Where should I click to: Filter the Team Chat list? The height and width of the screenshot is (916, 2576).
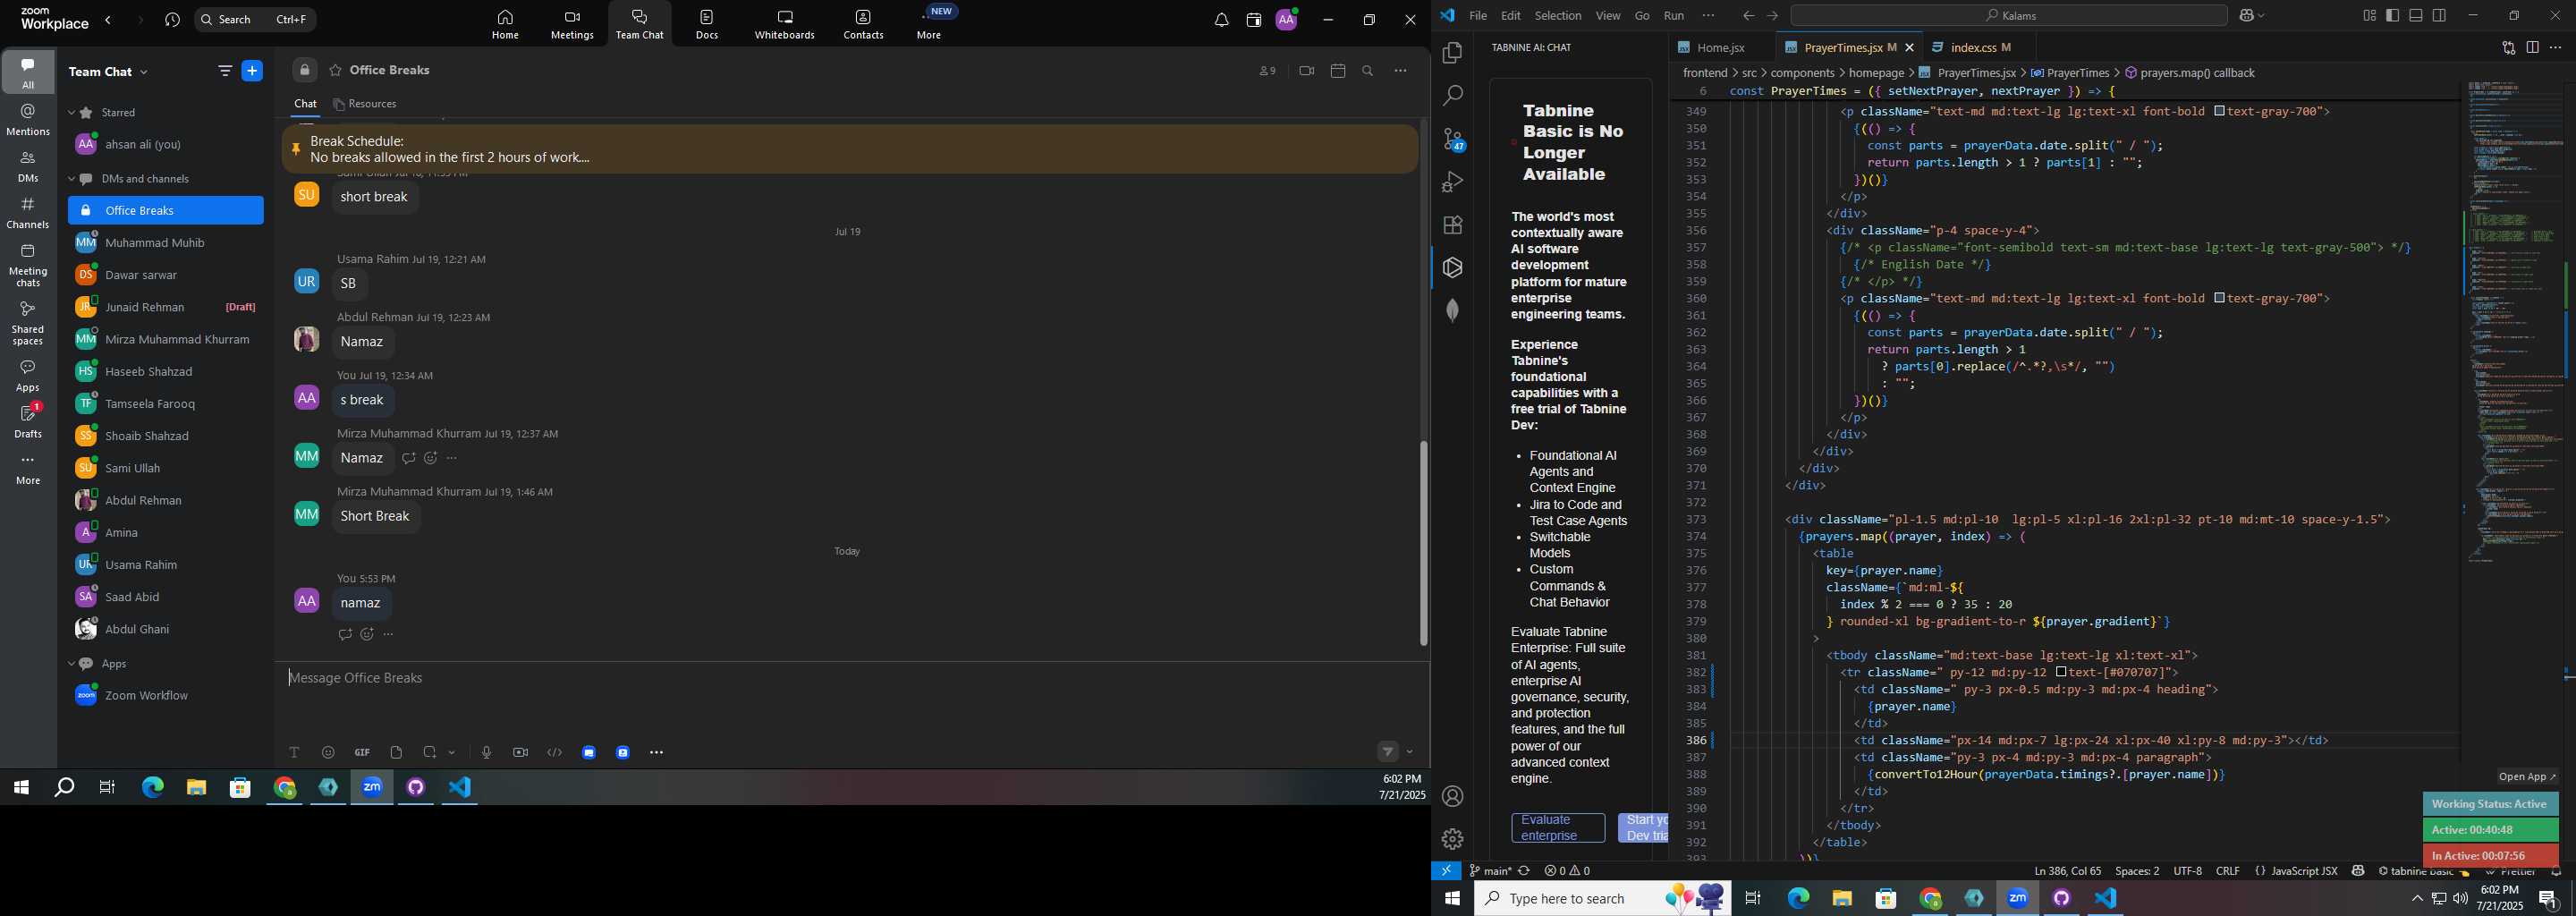(224, 71)
